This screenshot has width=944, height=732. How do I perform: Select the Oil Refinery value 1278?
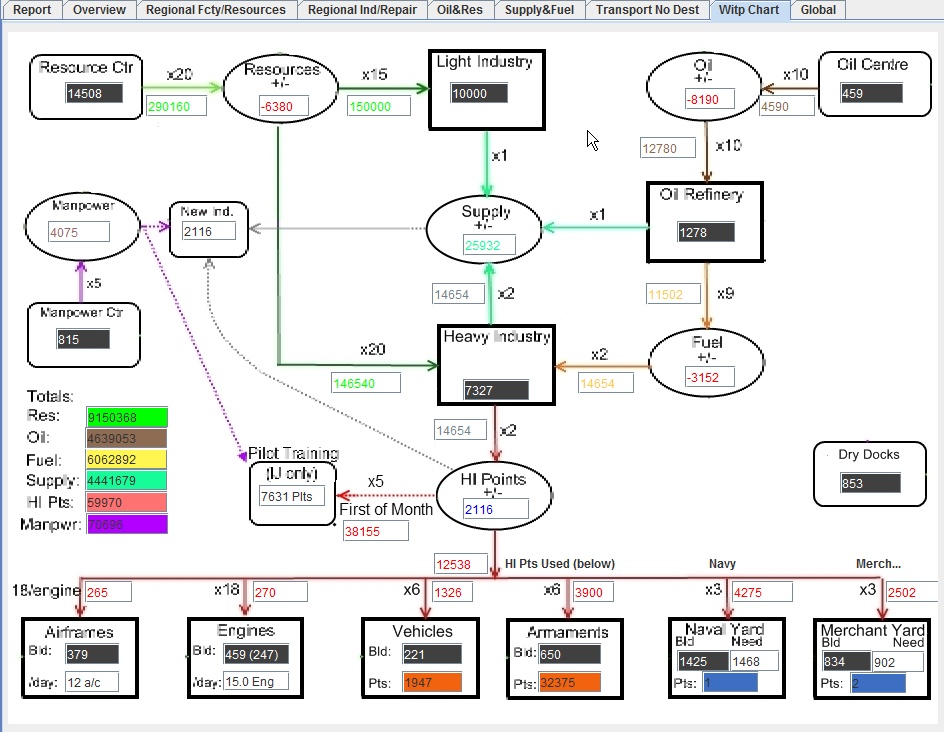click(706, 232)
